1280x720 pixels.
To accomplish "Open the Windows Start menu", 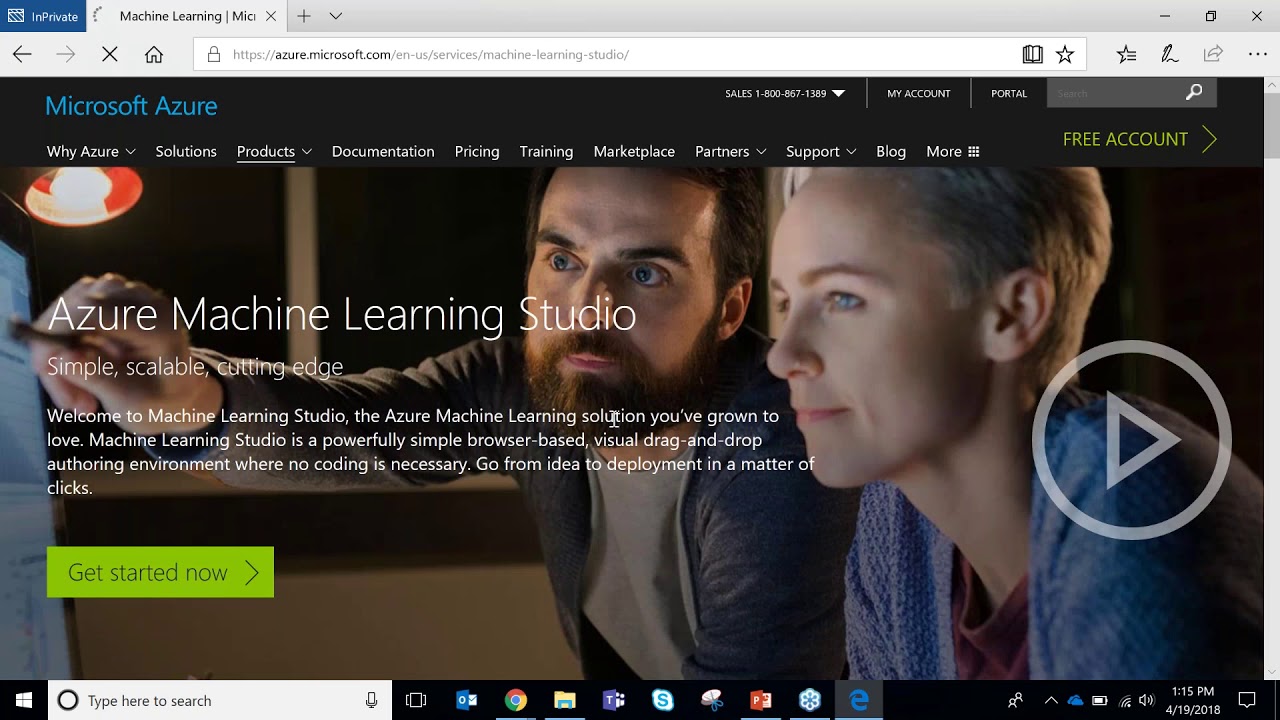I will (x=24, y=700).
